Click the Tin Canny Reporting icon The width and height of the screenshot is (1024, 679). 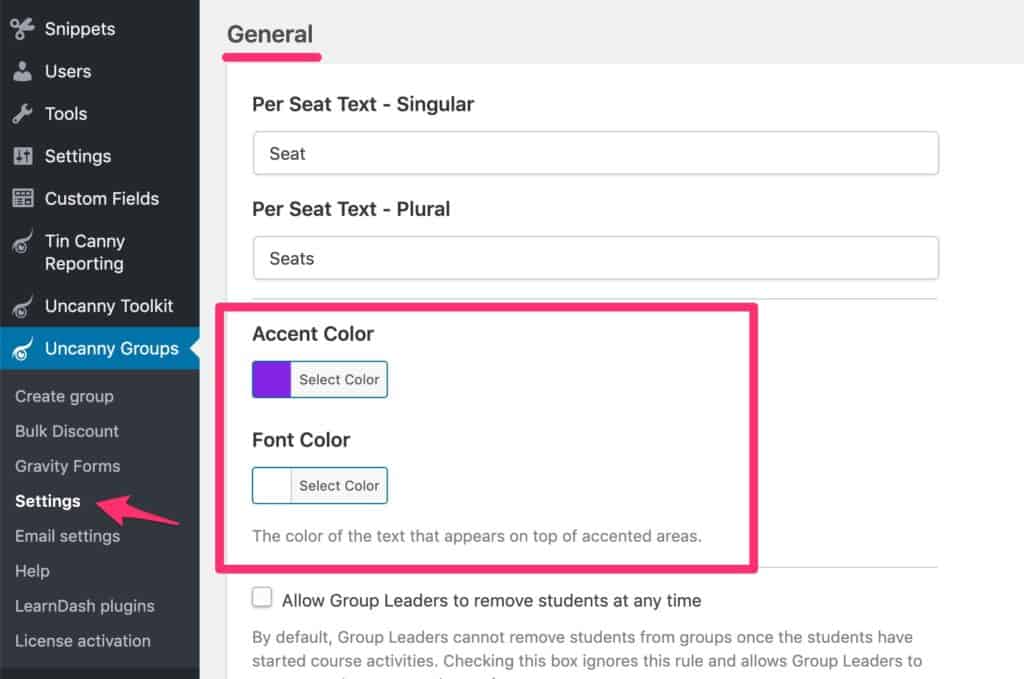(x=22, y=242)
